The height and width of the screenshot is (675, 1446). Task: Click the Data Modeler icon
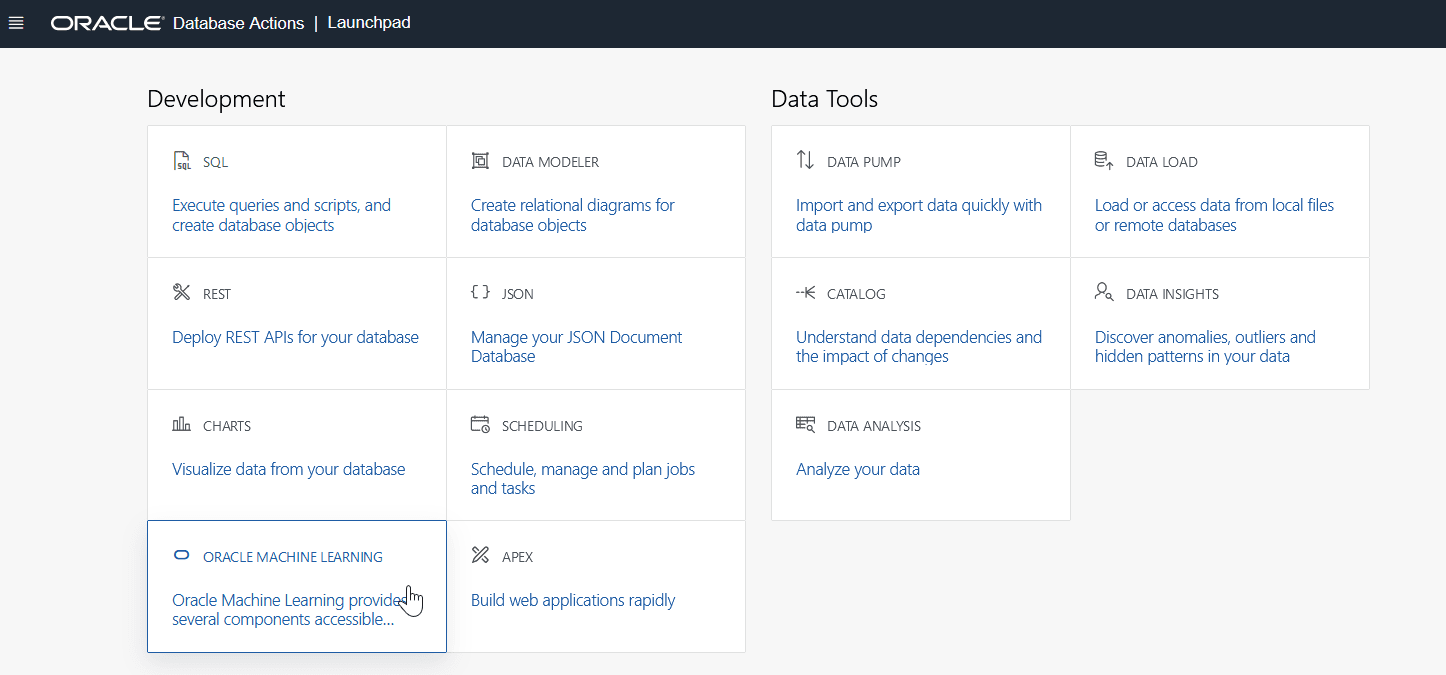point(480,161)
